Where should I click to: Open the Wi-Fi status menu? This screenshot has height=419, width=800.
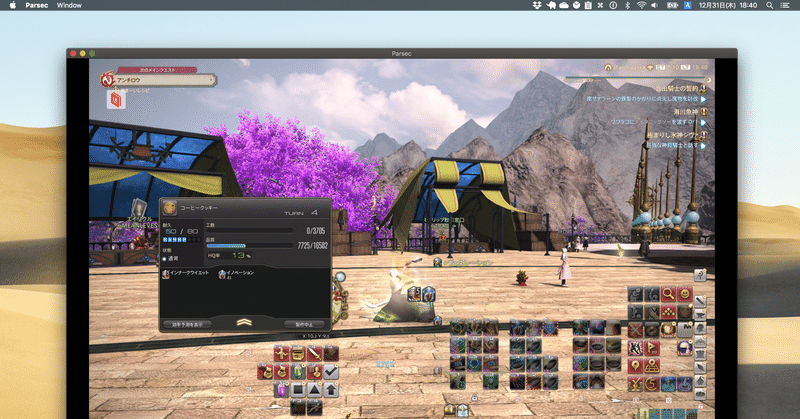tap(641, 5)
